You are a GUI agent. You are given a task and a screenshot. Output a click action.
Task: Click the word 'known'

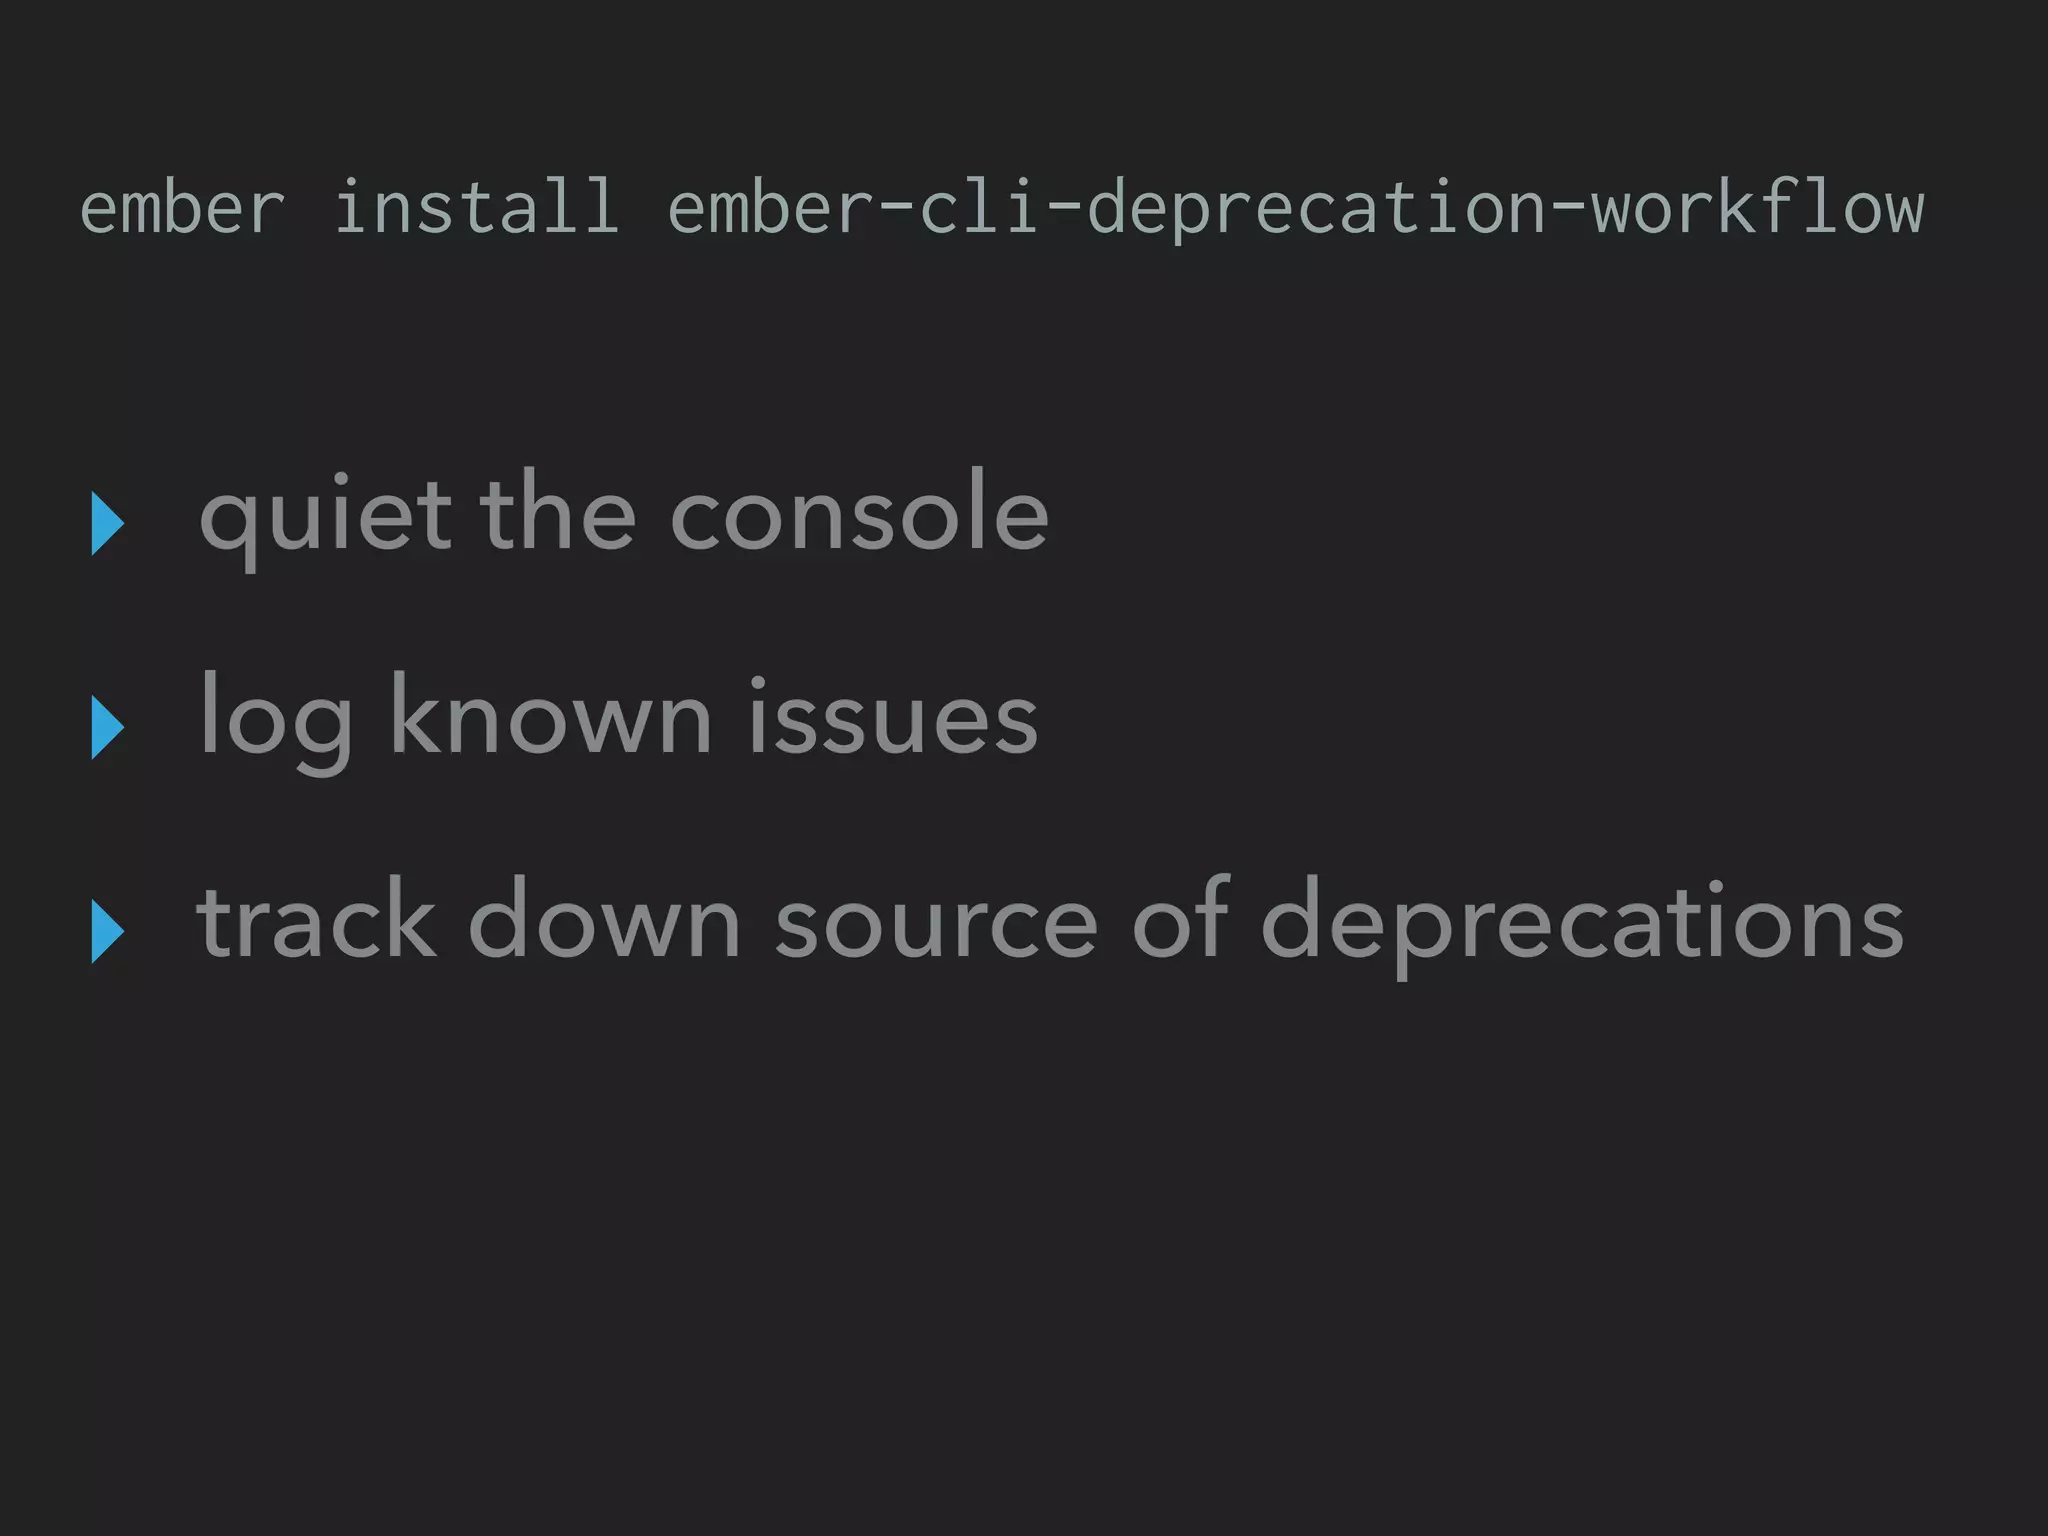click(550, 717)
